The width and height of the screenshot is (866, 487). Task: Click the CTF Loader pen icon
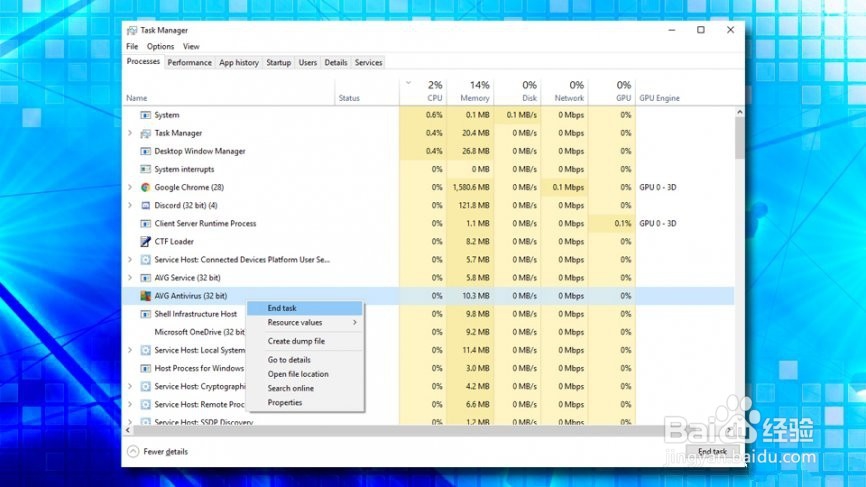[x=145, y=241]
